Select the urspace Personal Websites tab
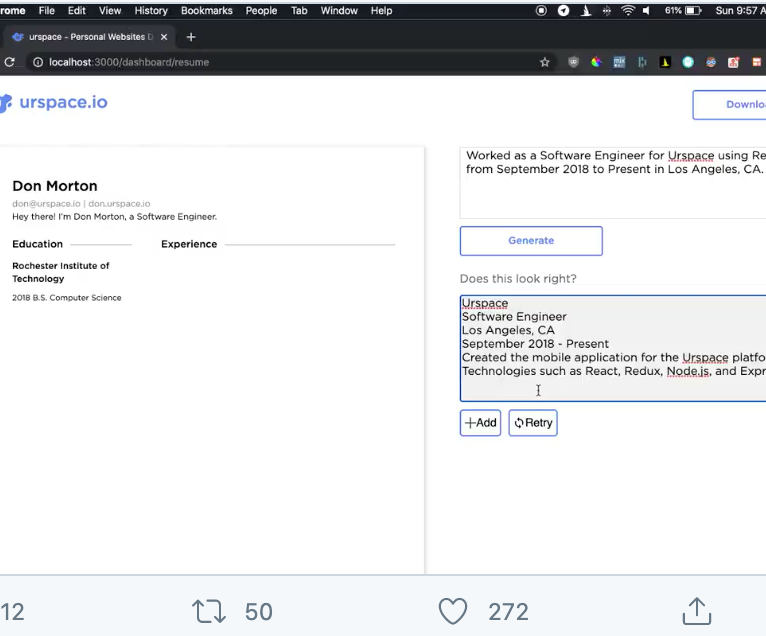Viewport: 766px width, 636px height. click(x=85, y=37)
